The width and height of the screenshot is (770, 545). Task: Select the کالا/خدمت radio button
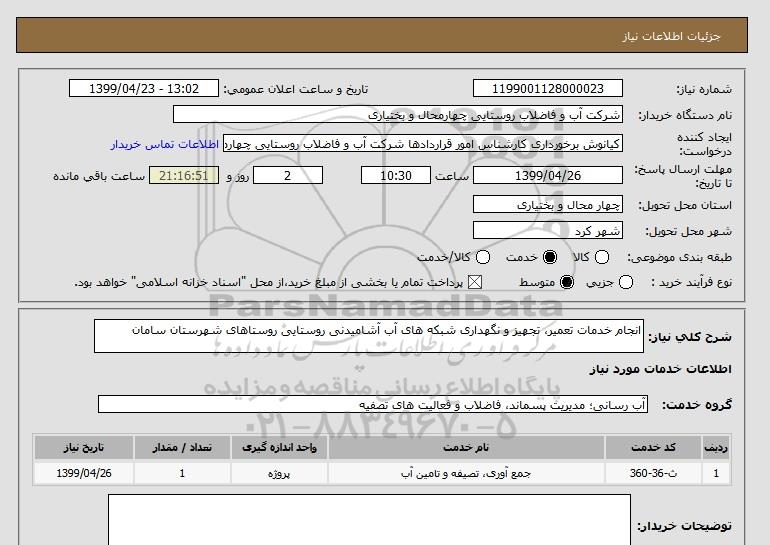483,257
